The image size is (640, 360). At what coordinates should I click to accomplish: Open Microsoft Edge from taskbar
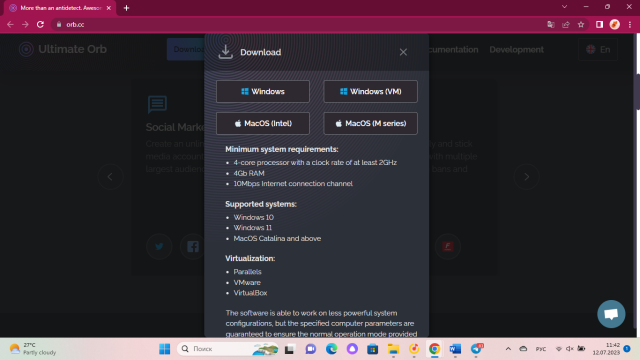331,349
